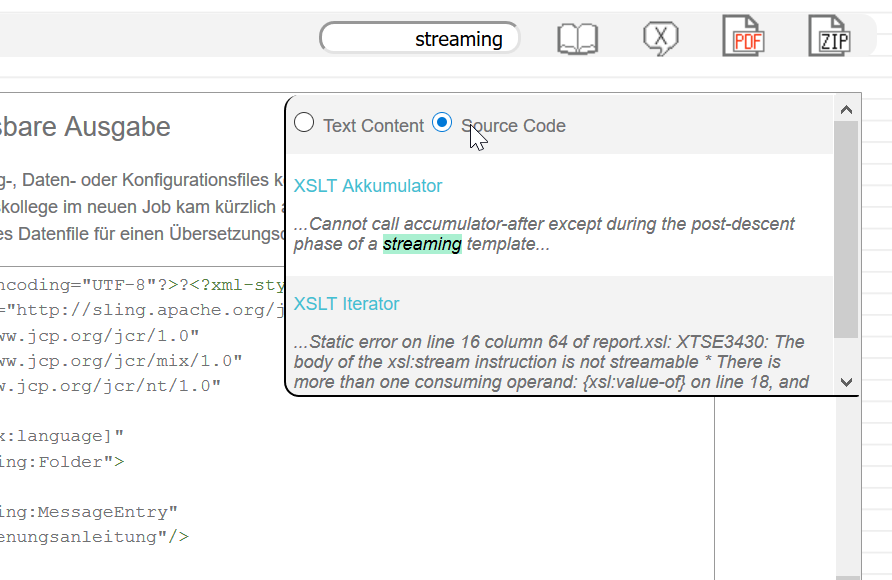Open the XSLT Iterator search result
This screenshot has height=580, width=892.
pos(346,304)
